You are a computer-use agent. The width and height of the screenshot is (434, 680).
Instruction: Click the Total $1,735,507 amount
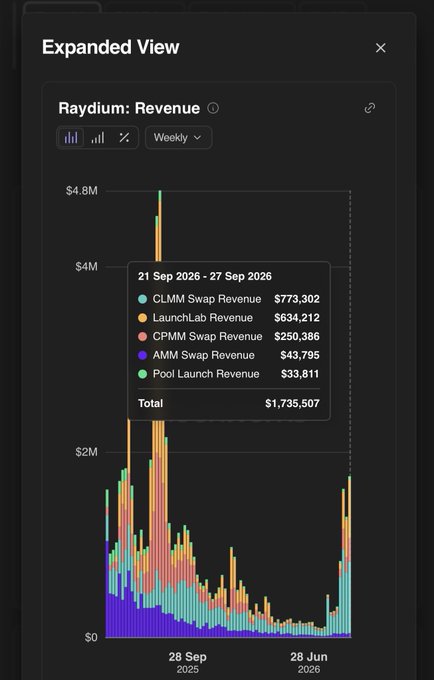[x=293, y=403]
